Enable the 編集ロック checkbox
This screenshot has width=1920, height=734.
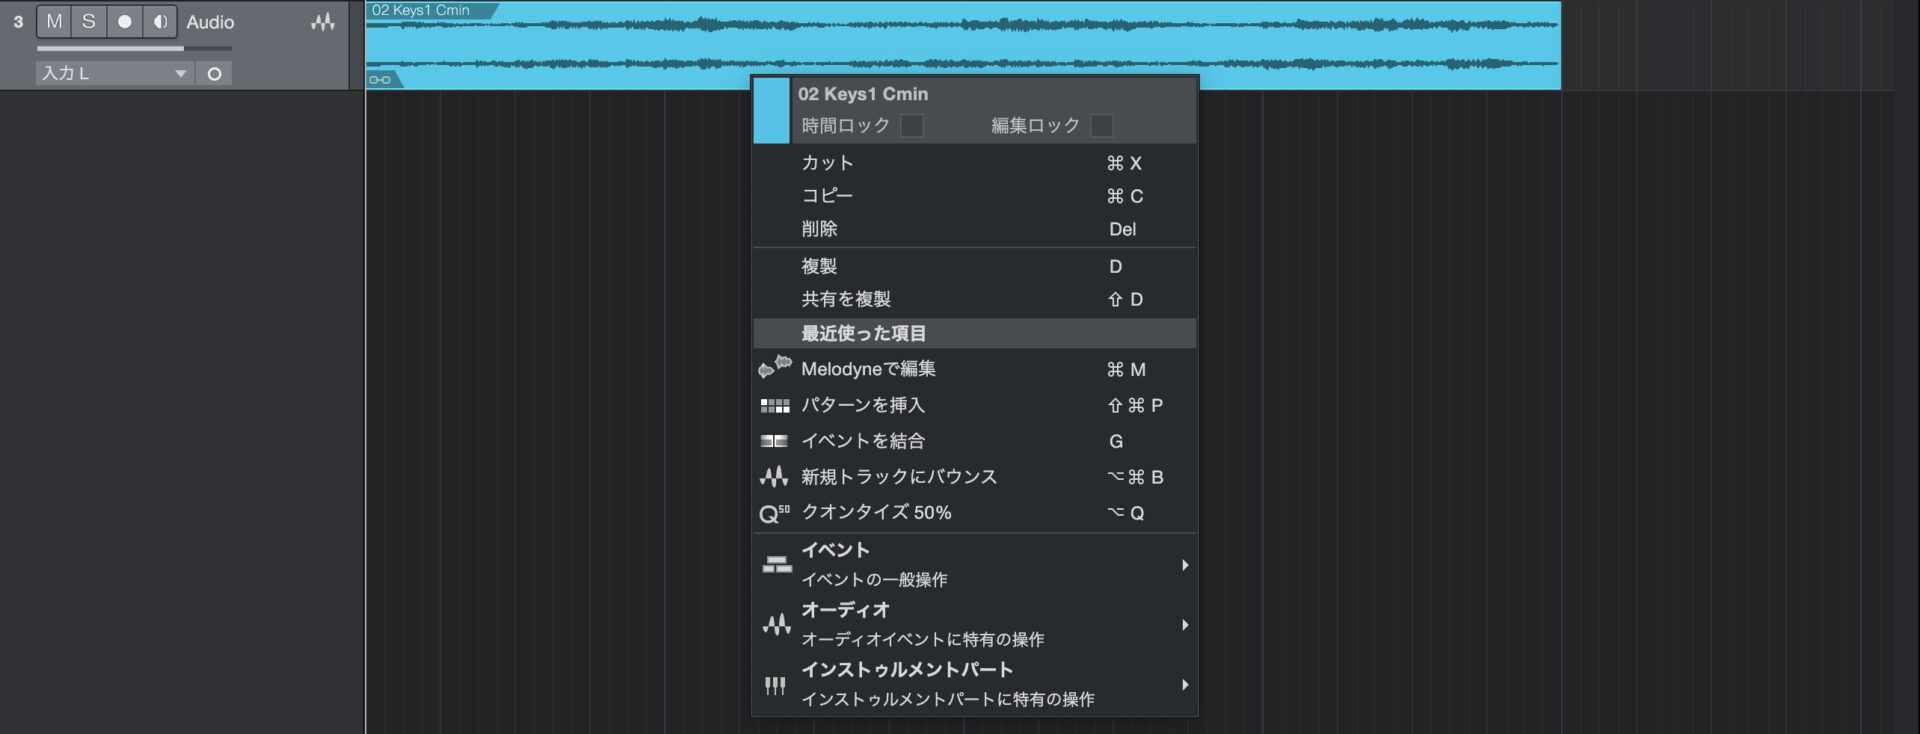click(1101, 125)
